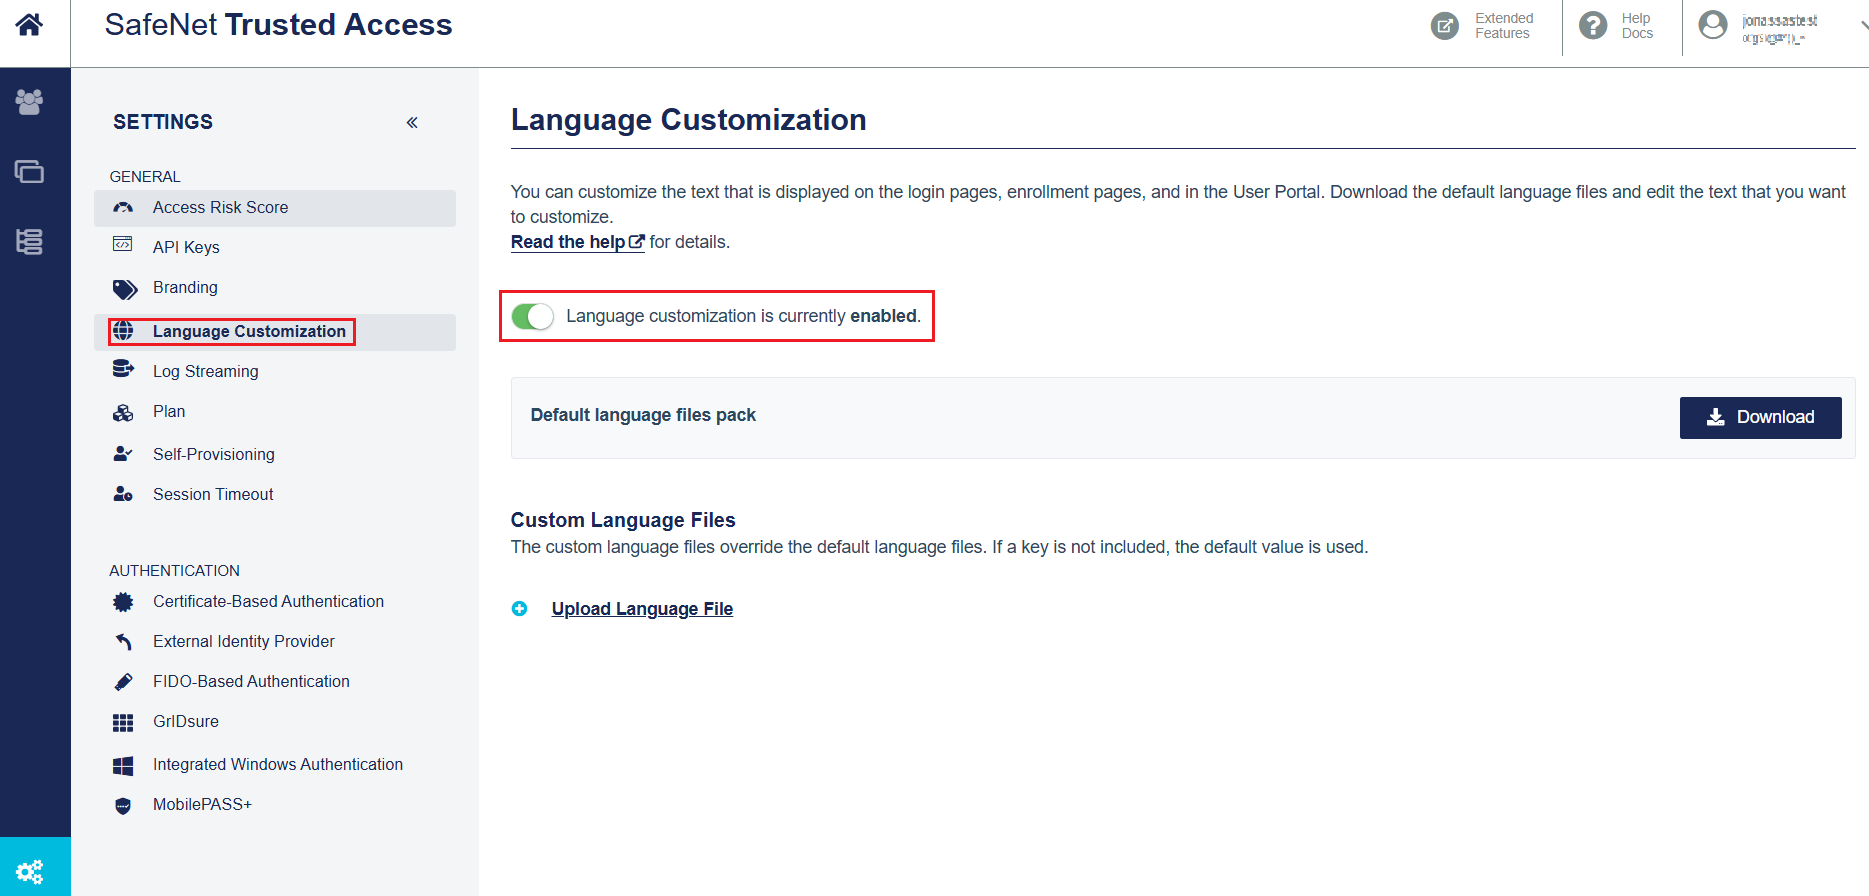Click the account username text
The image size is (1869, 896).
1779,21
